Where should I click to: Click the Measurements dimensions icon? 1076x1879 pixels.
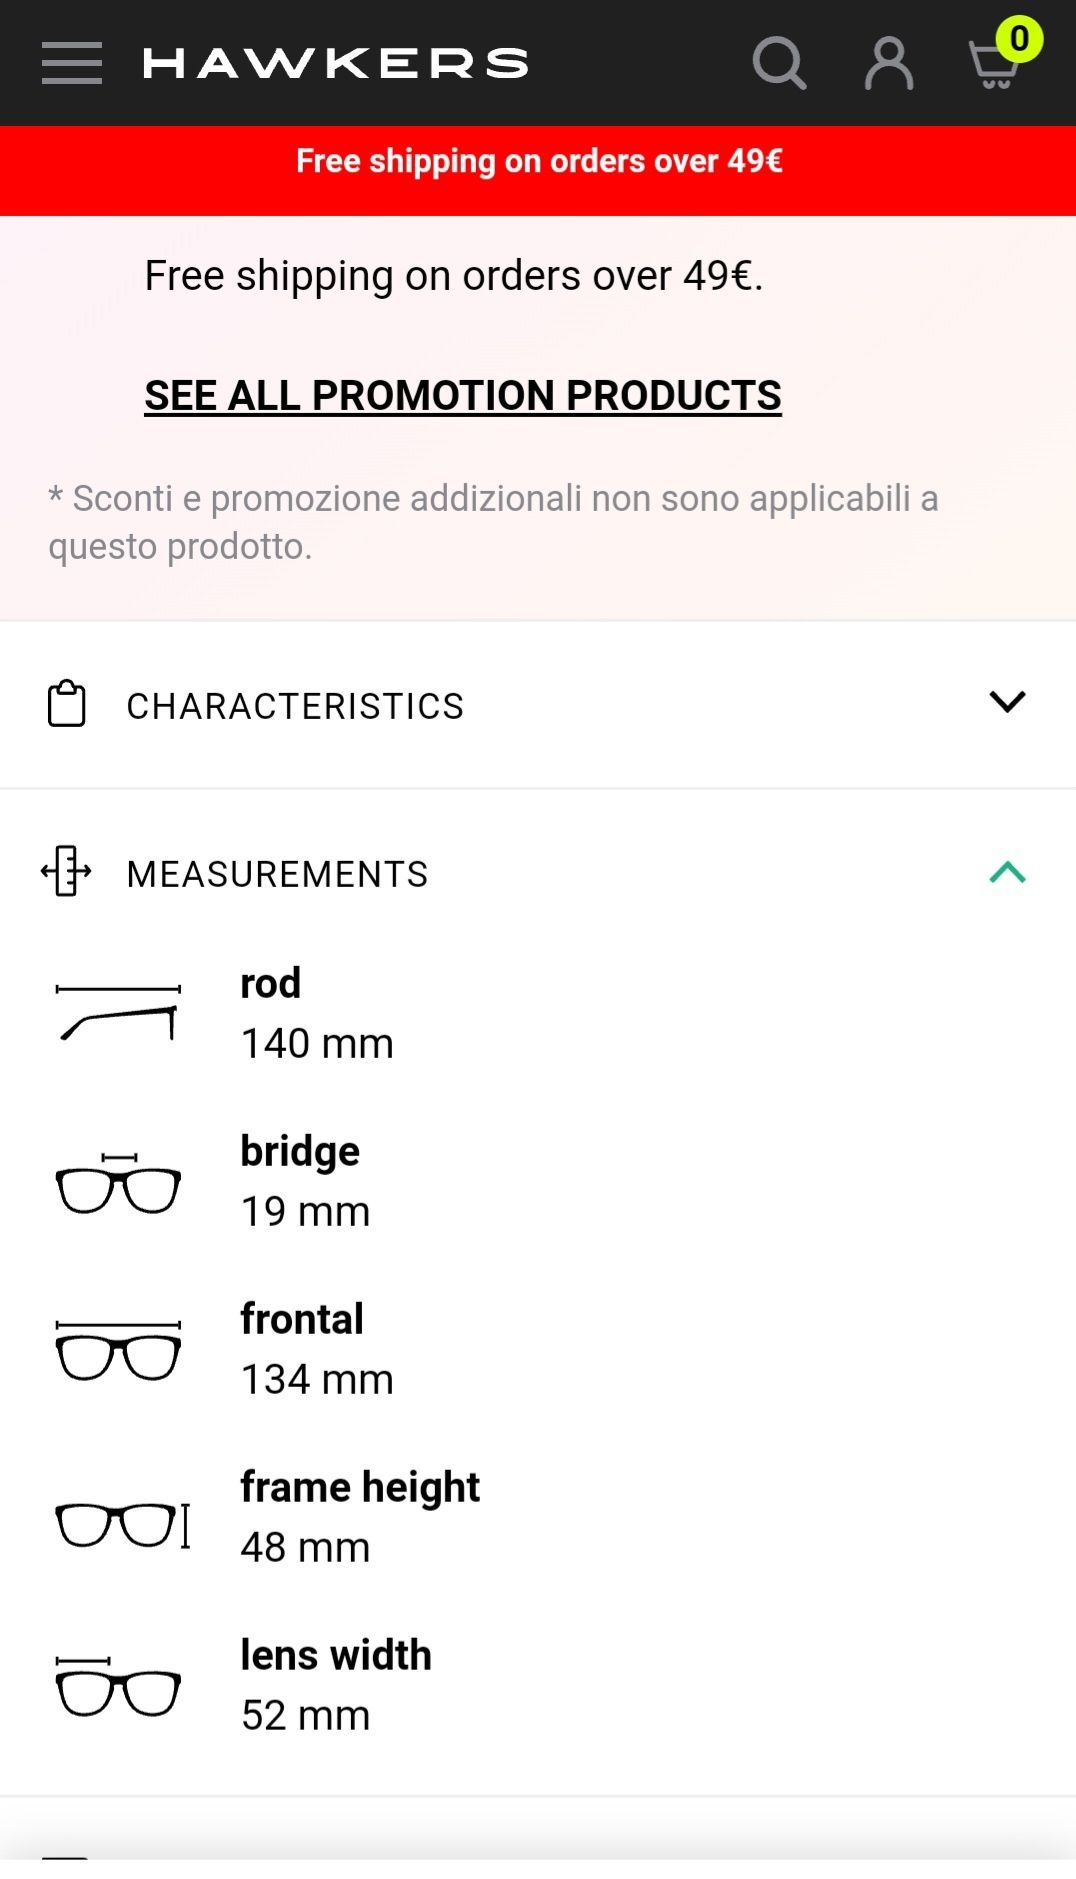pyautogui.click(x=66, y=871)
